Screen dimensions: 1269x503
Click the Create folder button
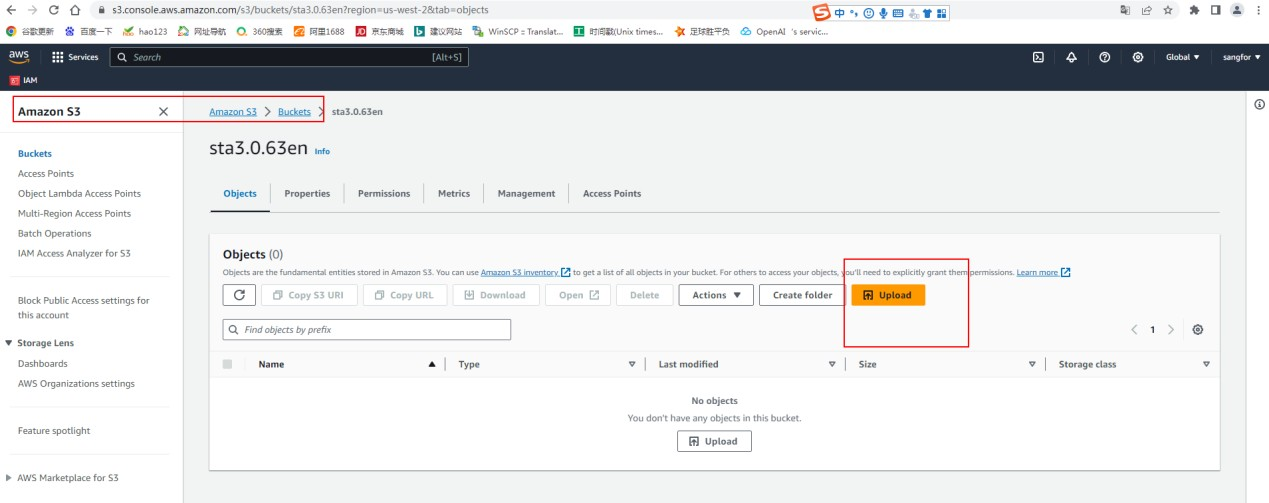(x=802, y=295)
